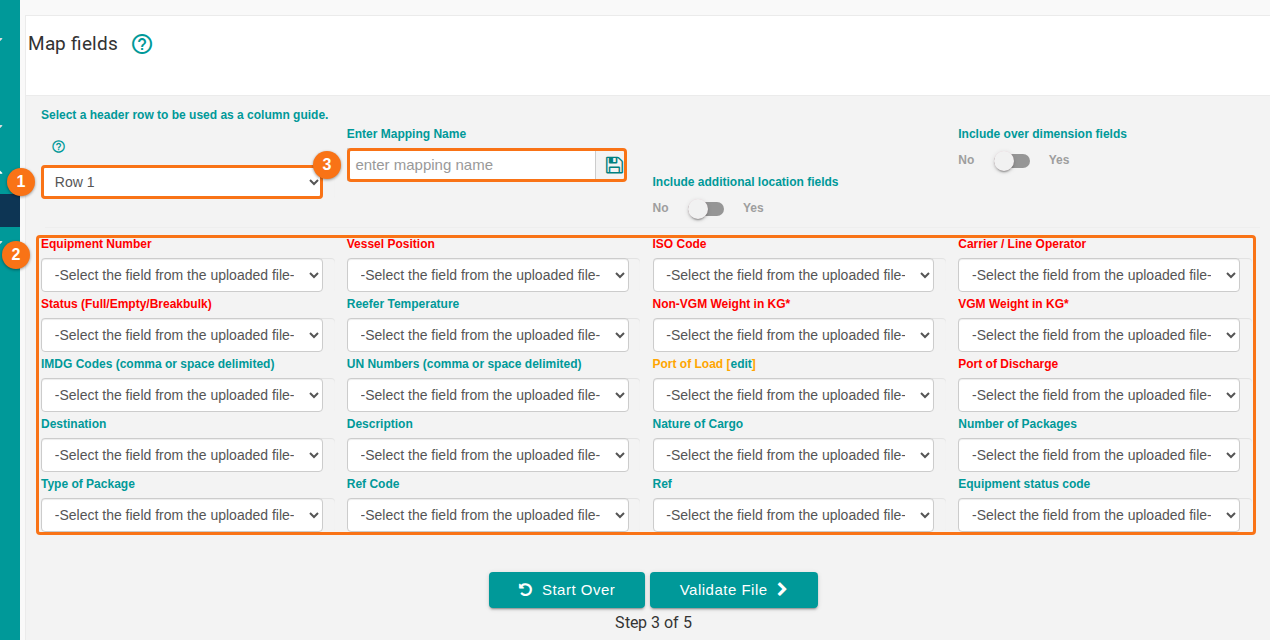This screenshot has height=640, width=1270.
Task: Toggle Include additional location fields switch
Action: pos(706,208)
